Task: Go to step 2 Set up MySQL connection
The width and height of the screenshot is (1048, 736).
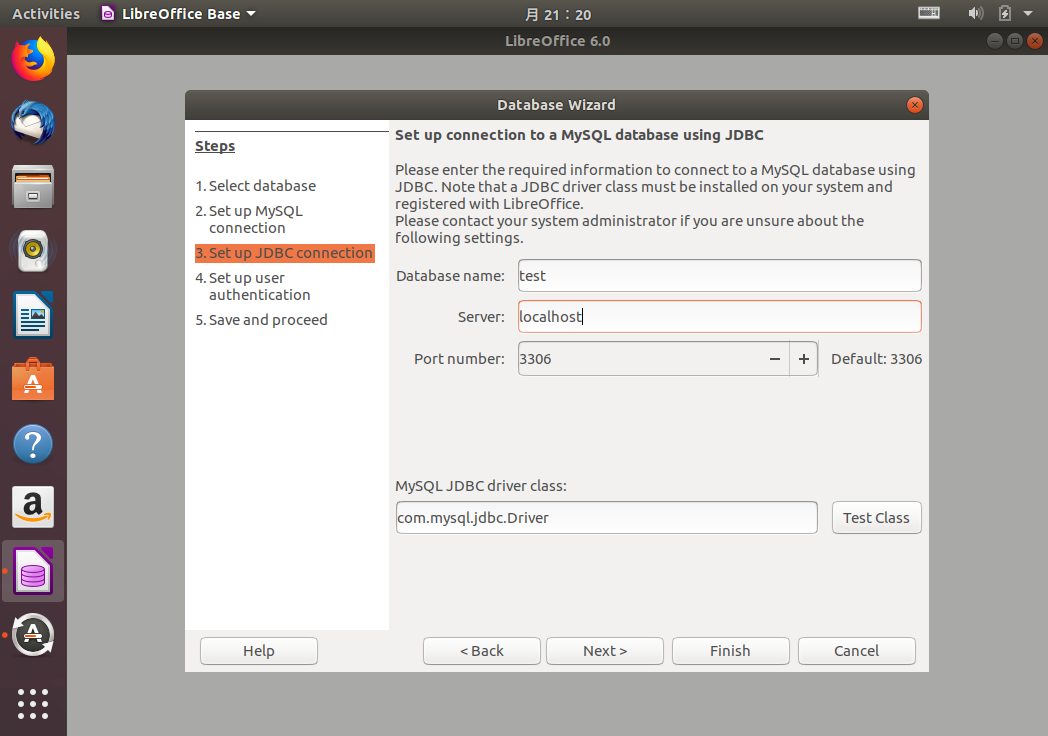Action: [x=249, y=219]
